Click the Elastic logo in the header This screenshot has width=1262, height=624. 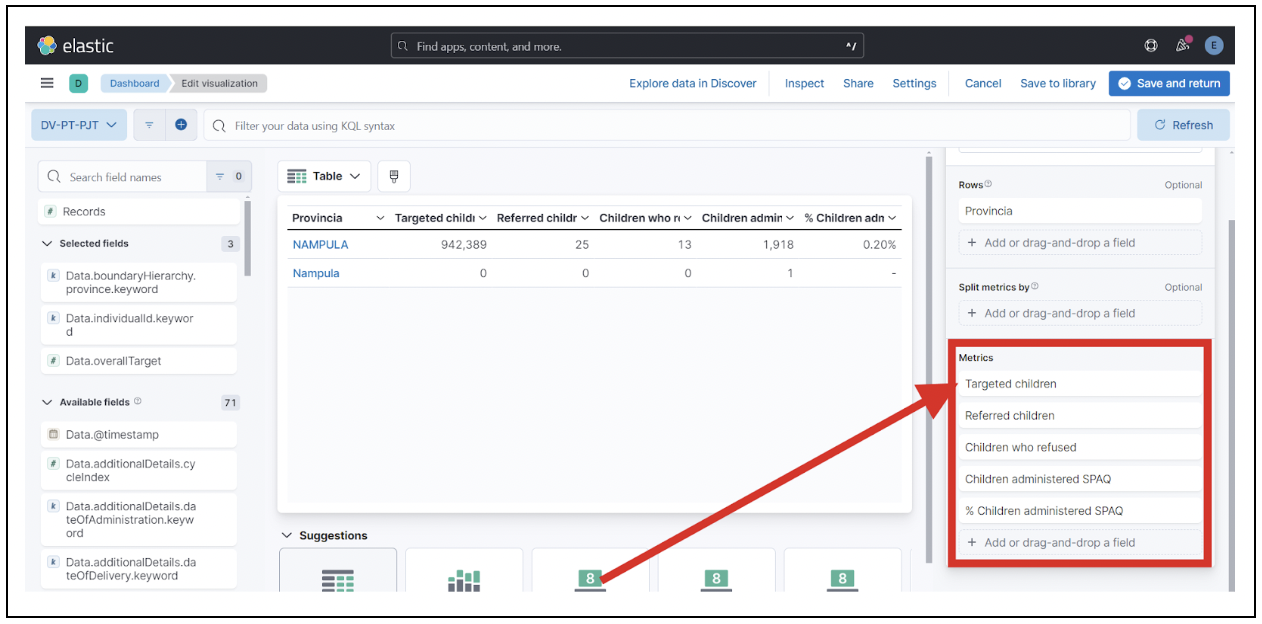(x=75, y=46)
